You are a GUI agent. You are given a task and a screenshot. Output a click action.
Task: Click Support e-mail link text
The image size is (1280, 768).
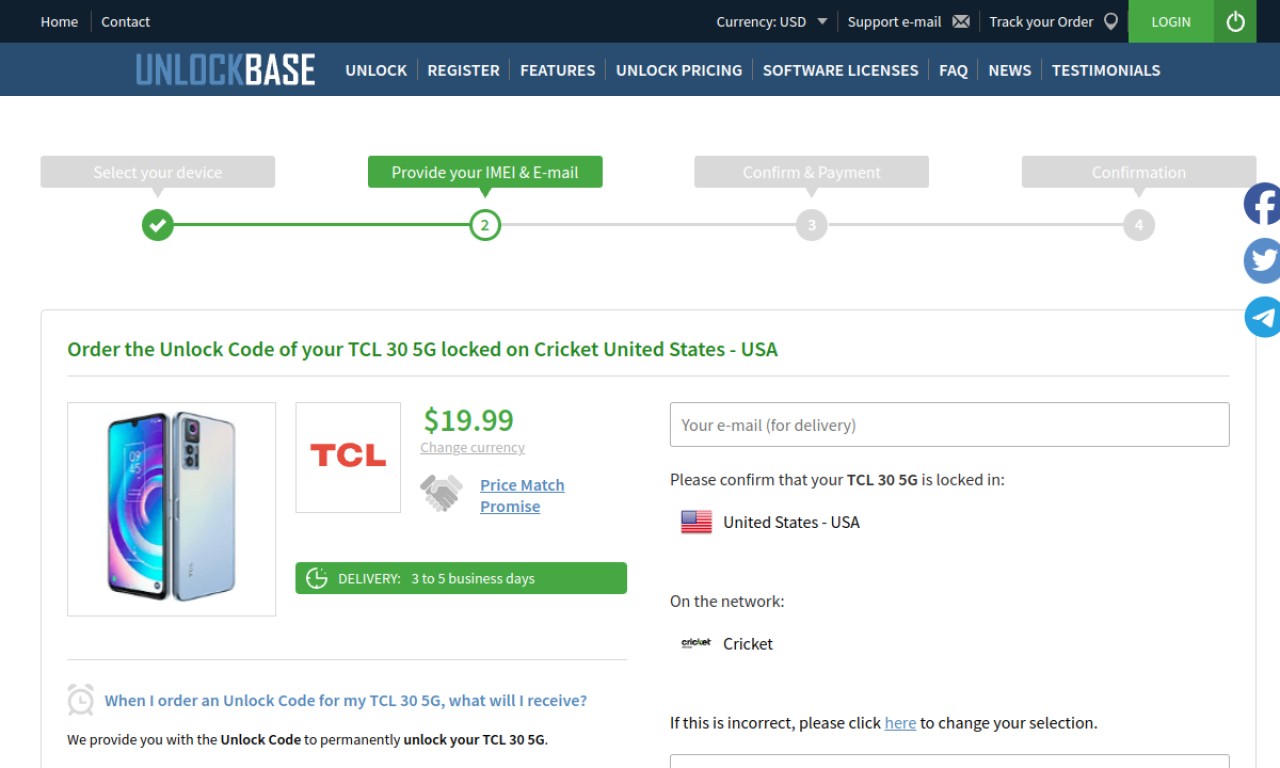coord(894,21)
